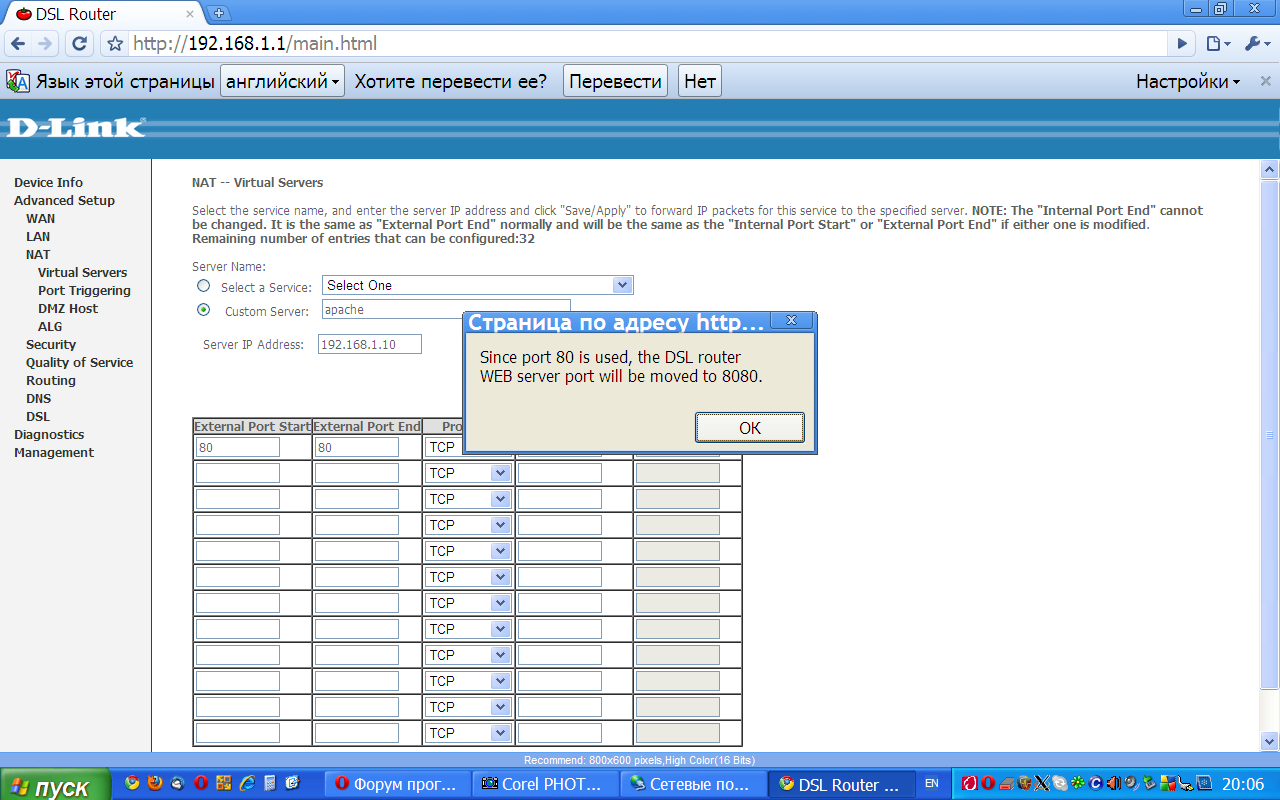
Task: Launch Internet Explorer from quick launch
Action: [x=247, y=784]
